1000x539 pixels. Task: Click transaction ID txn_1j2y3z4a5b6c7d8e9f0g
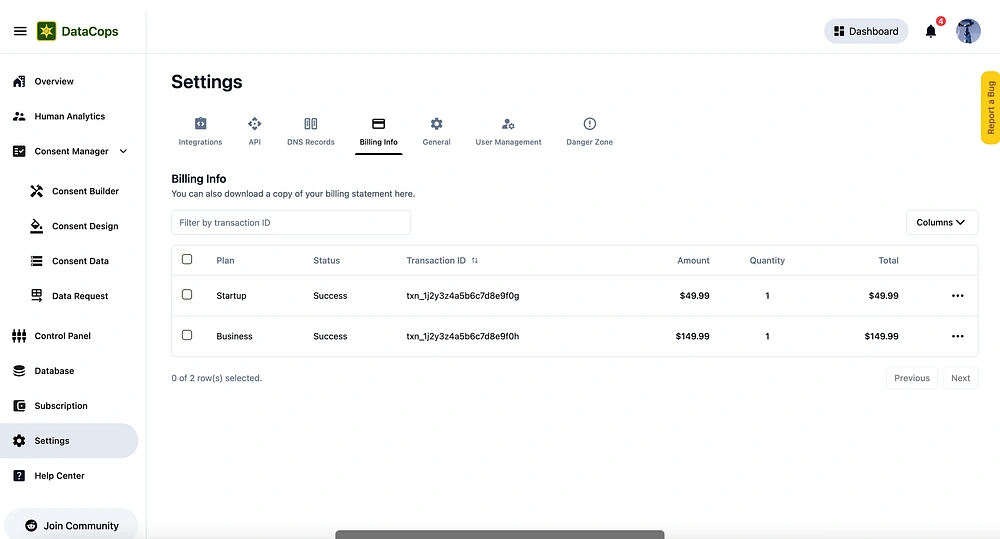tap(462, 296)
